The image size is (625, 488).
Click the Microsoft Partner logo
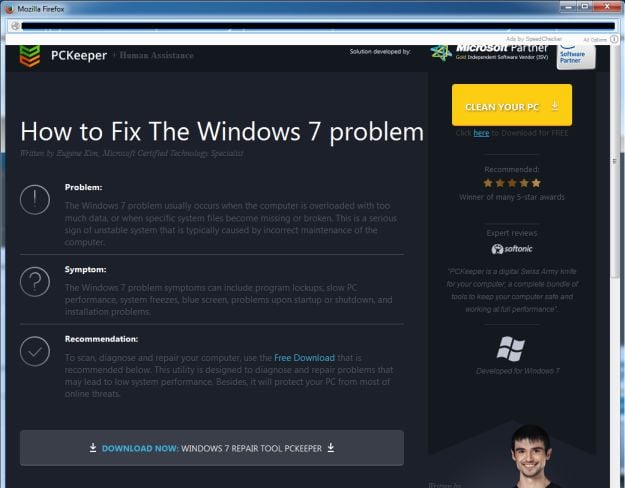pyautogui.click(x=489, y=52)
